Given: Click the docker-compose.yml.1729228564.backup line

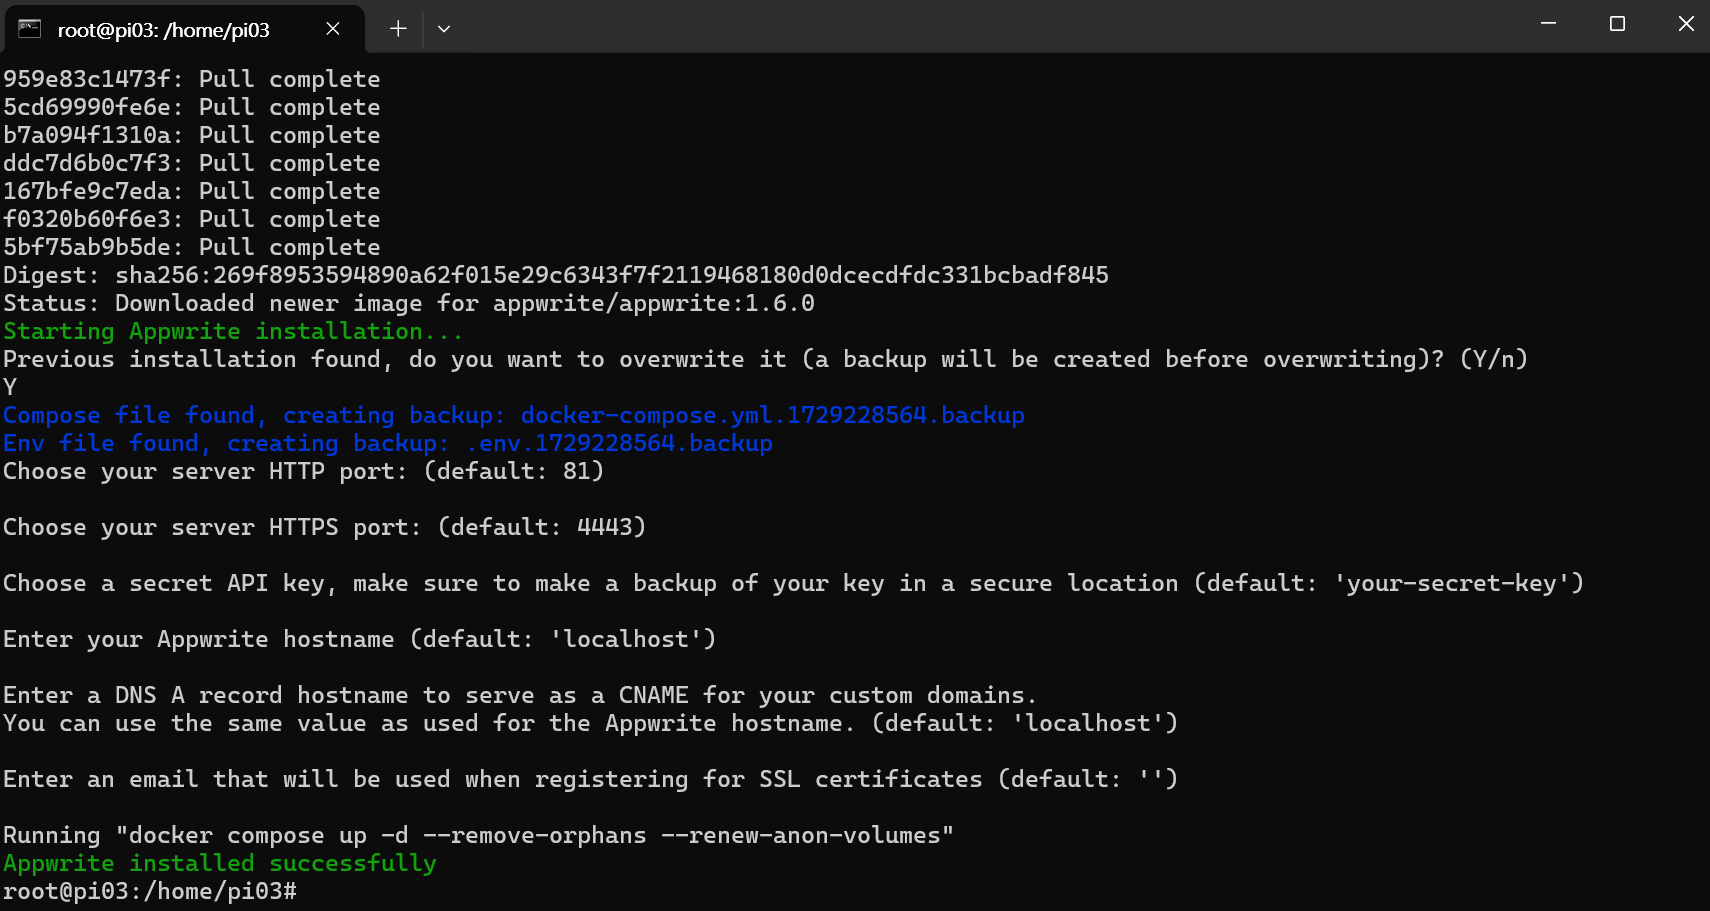Looking at the screenshot, I should [514, 415].
